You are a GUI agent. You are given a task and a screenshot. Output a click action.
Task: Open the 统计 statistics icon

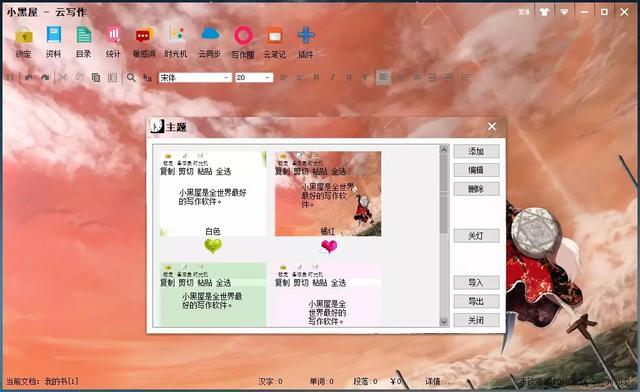pyautogui.click(x=113, y=35)
